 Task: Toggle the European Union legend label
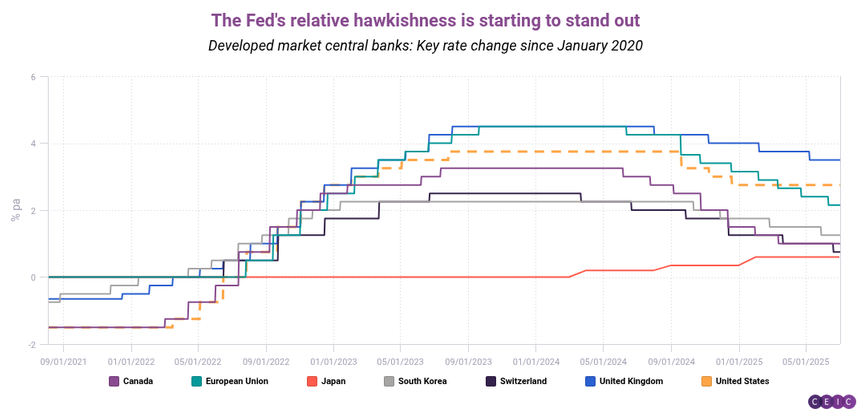[235, 381]
